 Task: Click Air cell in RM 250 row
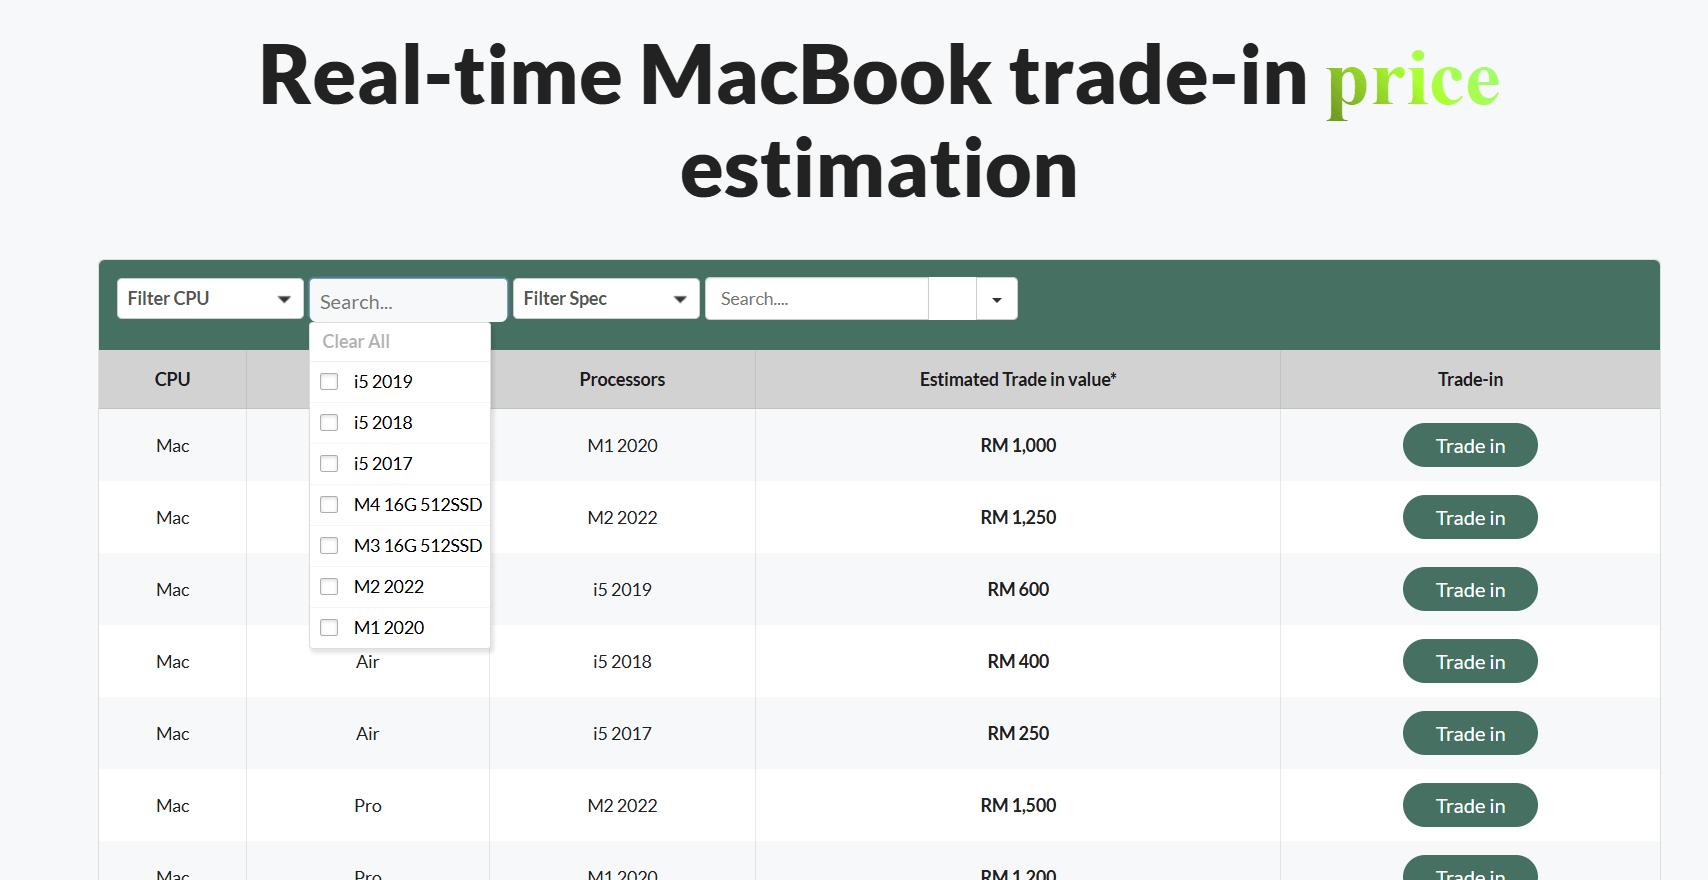tap(368, 734)
